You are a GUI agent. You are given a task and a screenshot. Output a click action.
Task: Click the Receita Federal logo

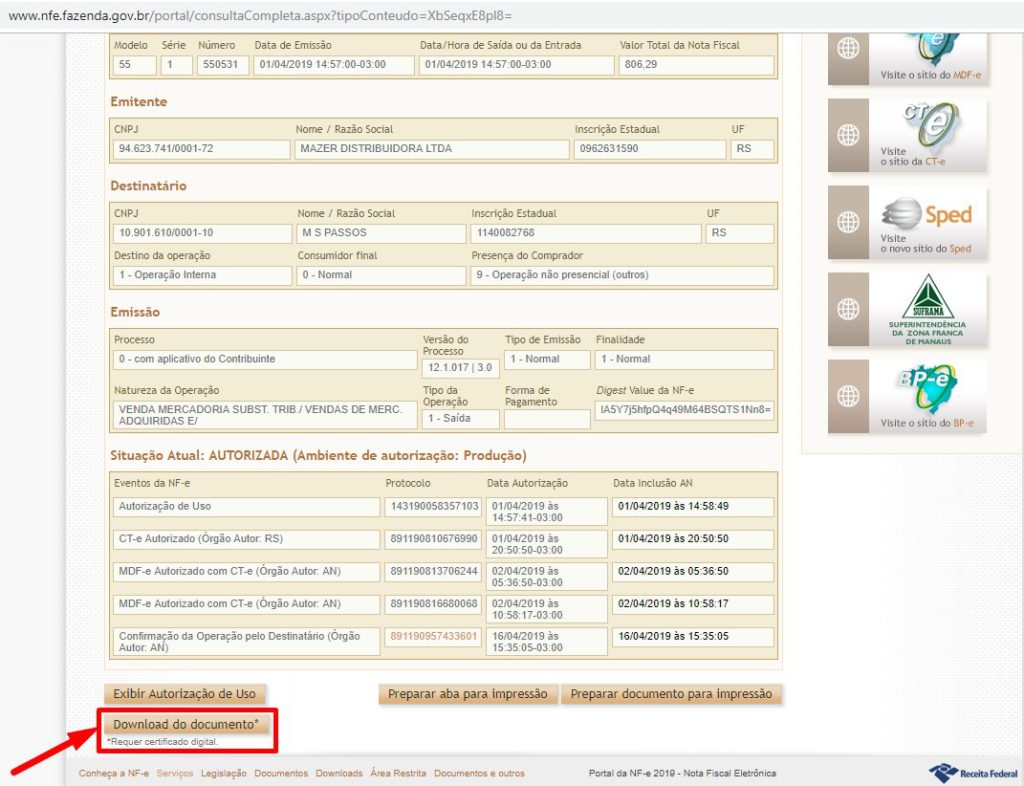click(x=972, y=773)
